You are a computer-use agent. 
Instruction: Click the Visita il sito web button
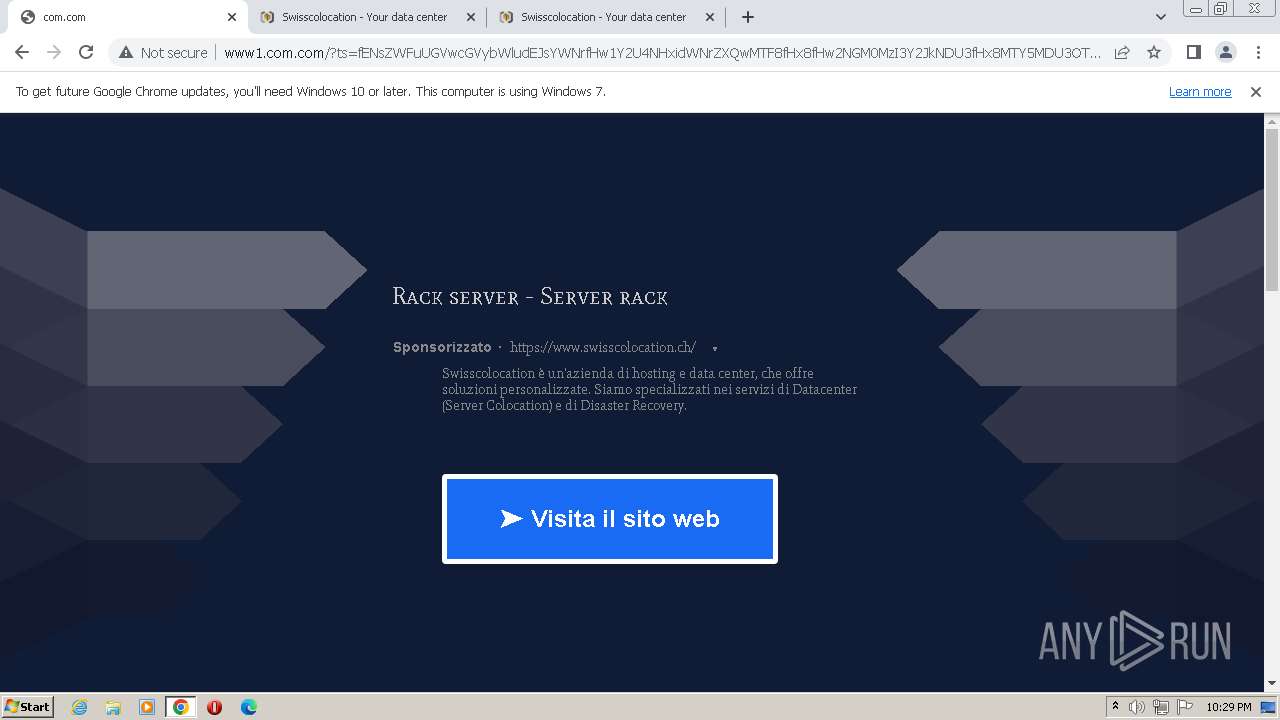click(x=610, y=519)
